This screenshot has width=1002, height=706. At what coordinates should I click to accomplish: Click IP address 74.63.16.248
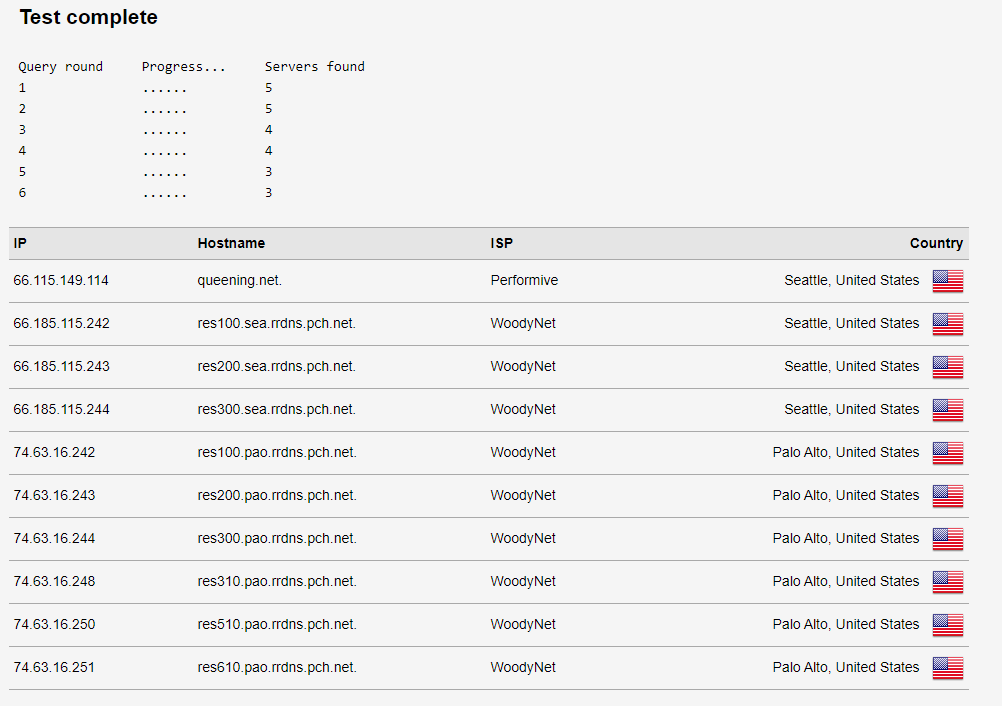(54, 581)
